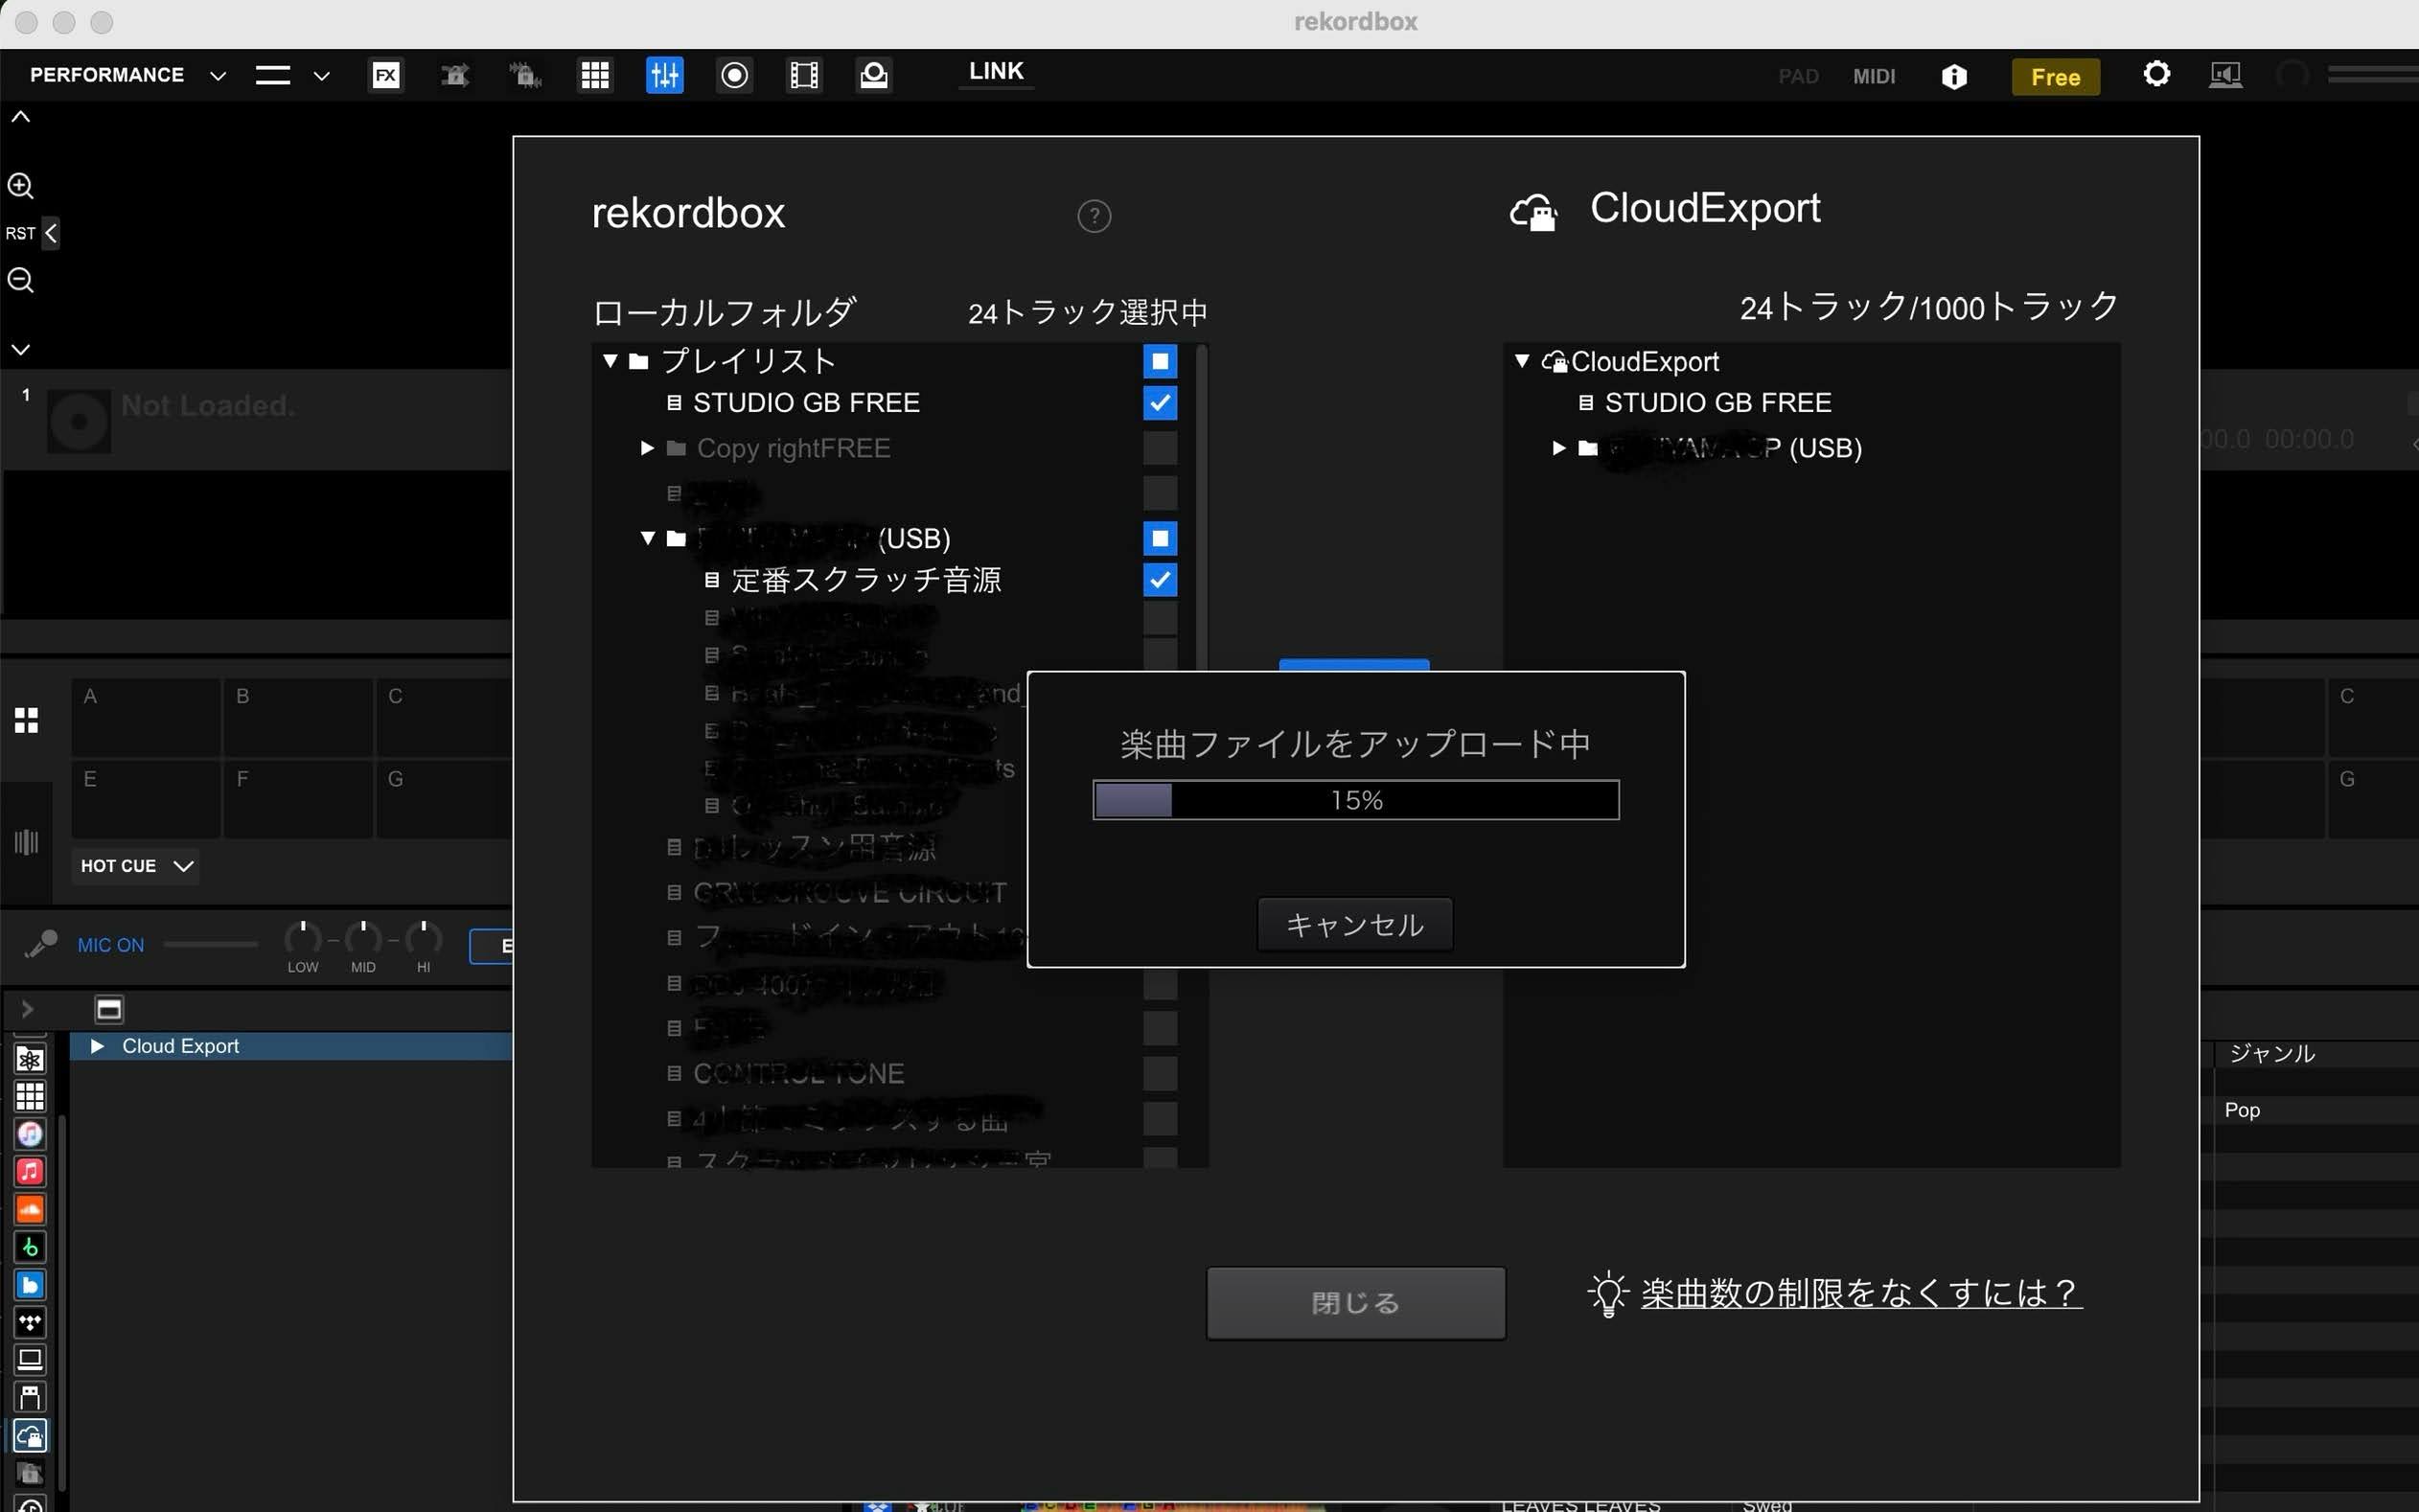Click the vertical bars icon below pad grid
This screenshot has width=2419, height=1512.
(x=27, y=841)
